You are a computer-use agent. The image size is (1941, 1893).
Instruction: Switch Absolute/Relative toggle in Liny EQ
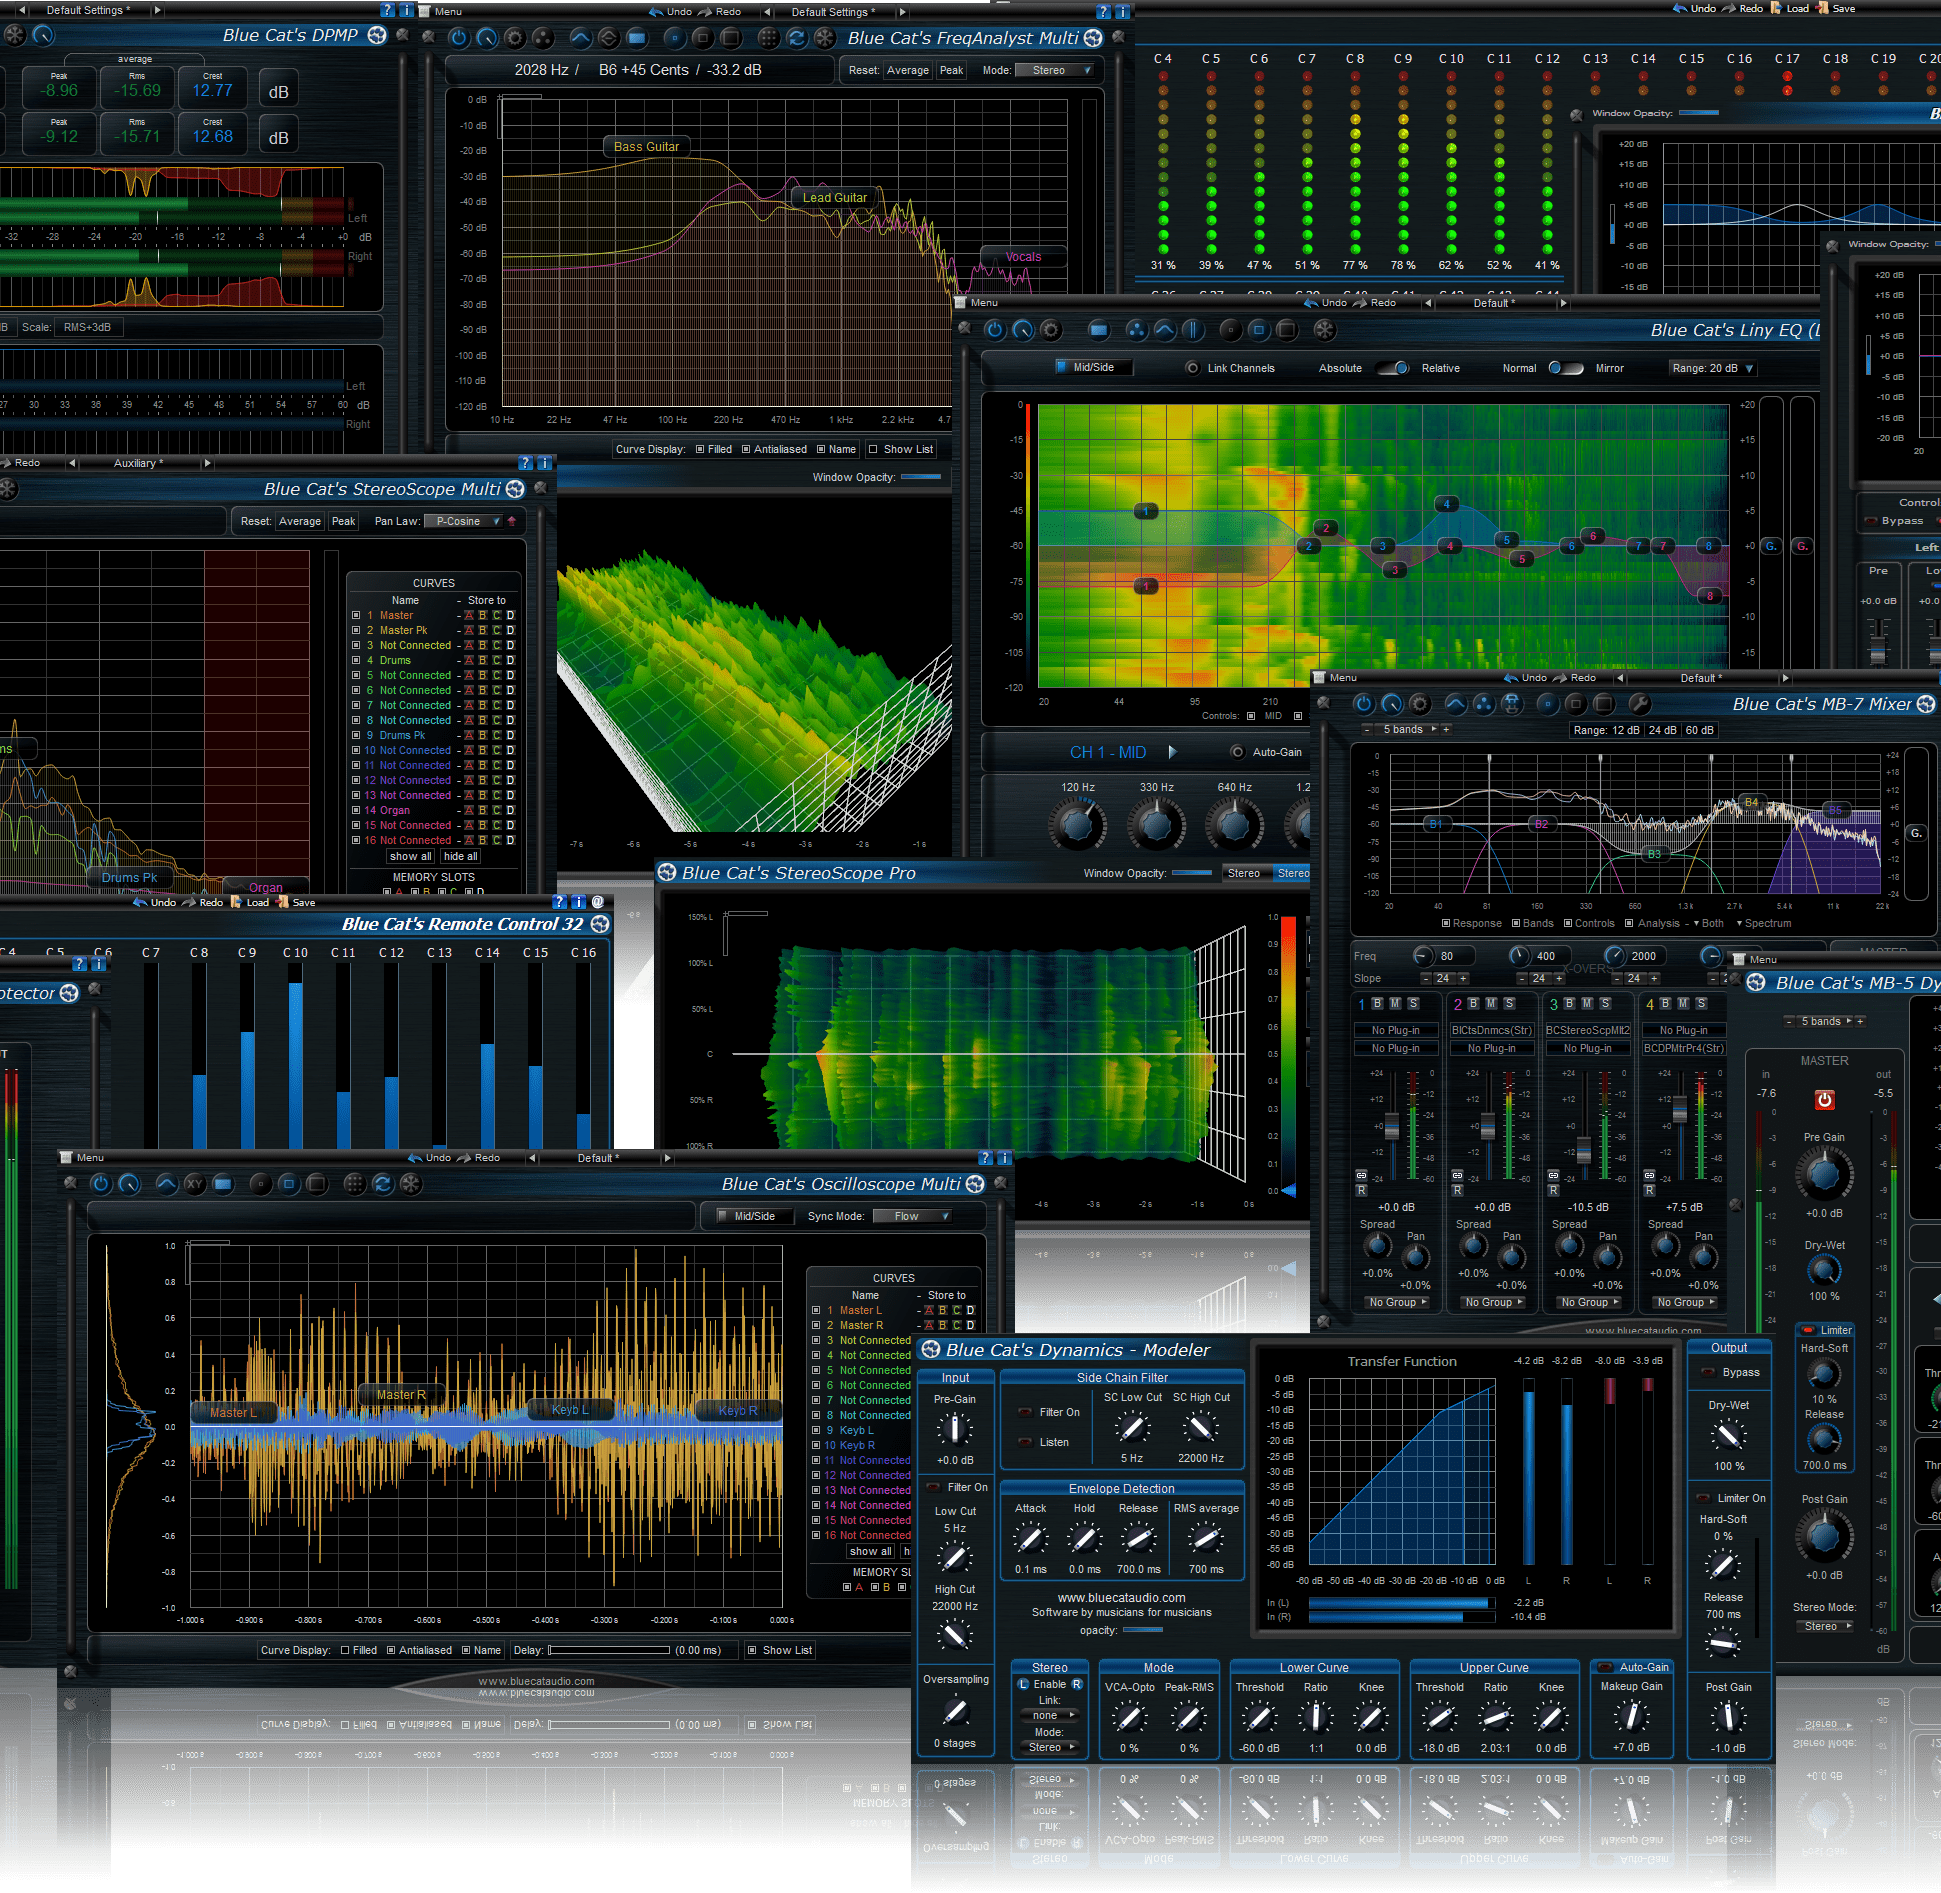tap(1393, 368)
